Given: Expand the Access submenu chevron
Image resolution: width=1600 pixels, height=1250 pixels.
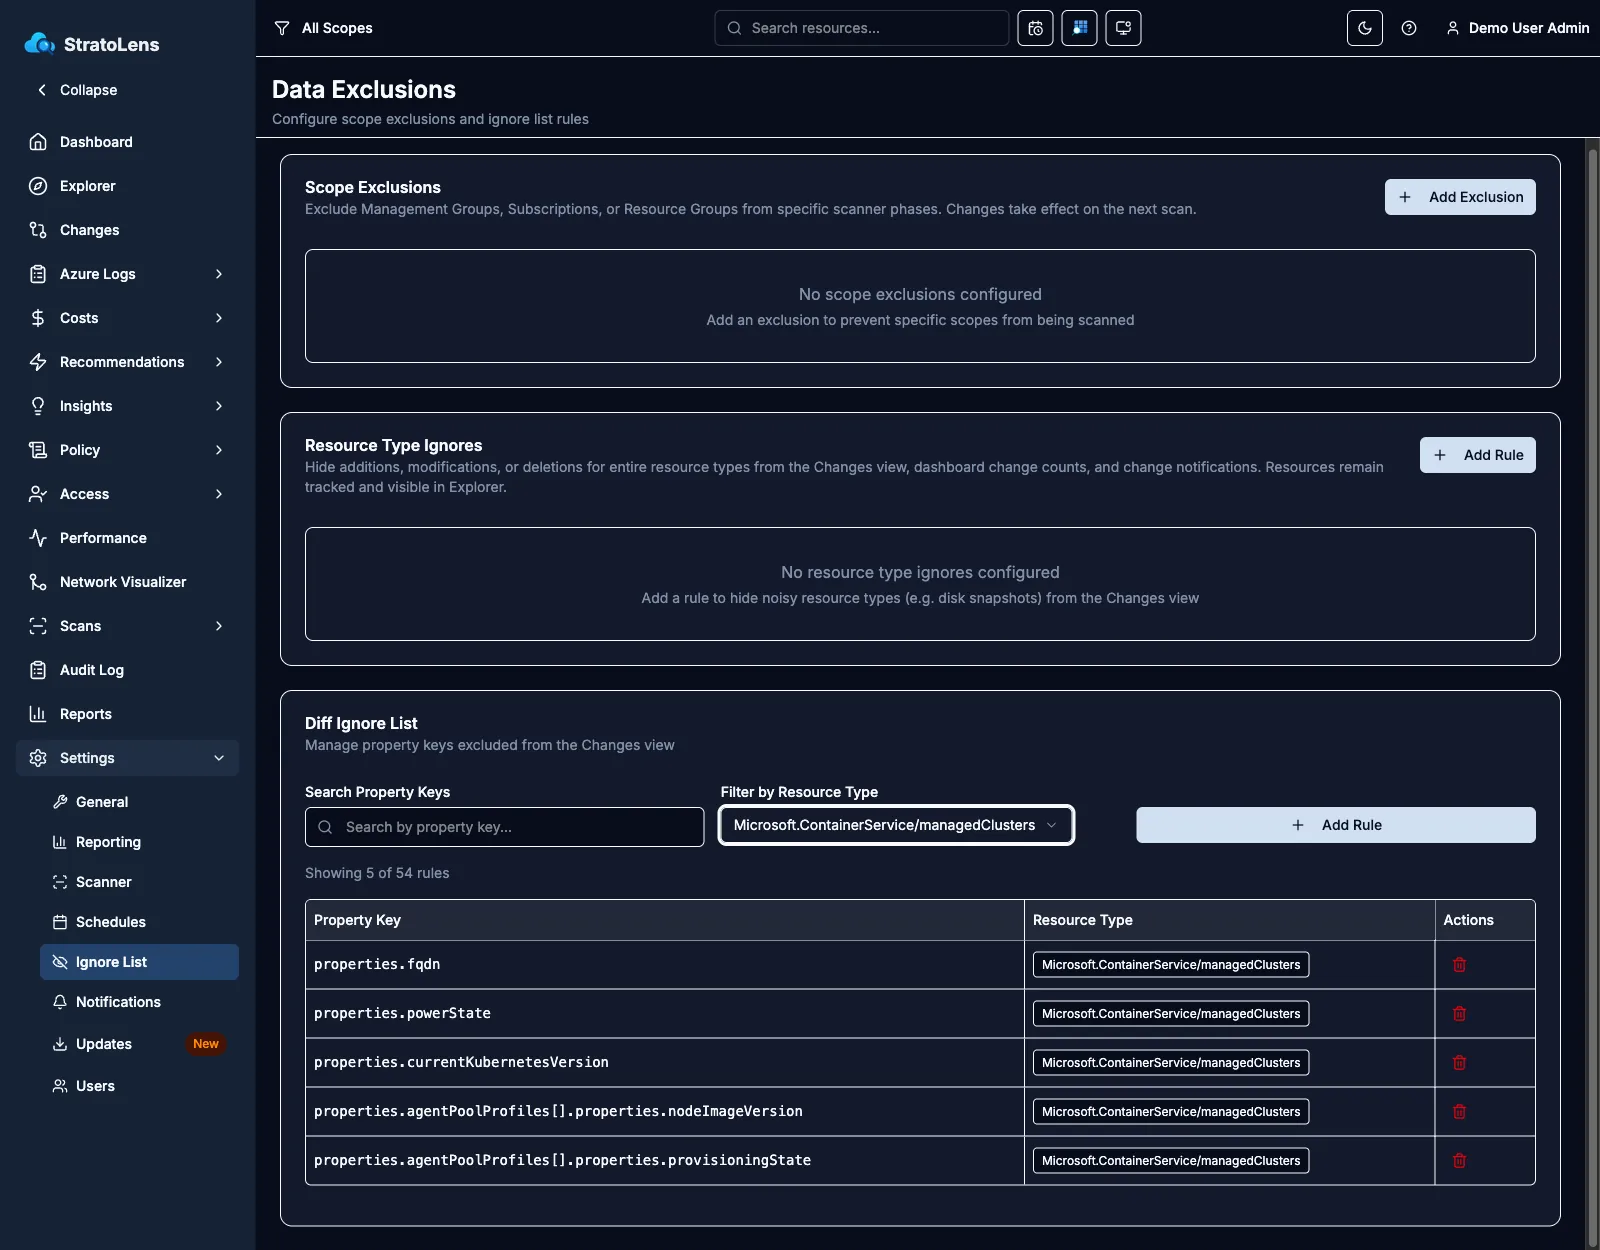Looking at the screenshot, I should [219, 494].
